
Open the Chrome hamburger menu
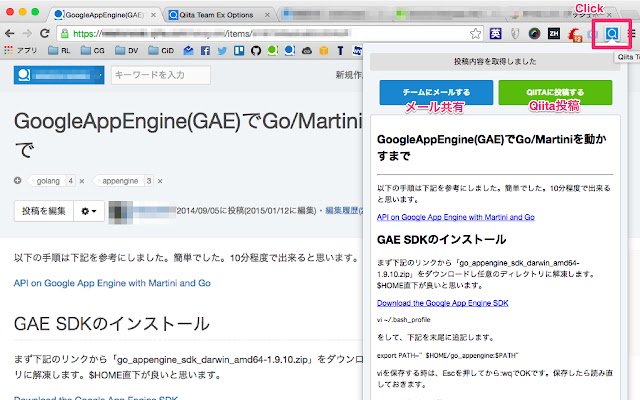point(631,33)
